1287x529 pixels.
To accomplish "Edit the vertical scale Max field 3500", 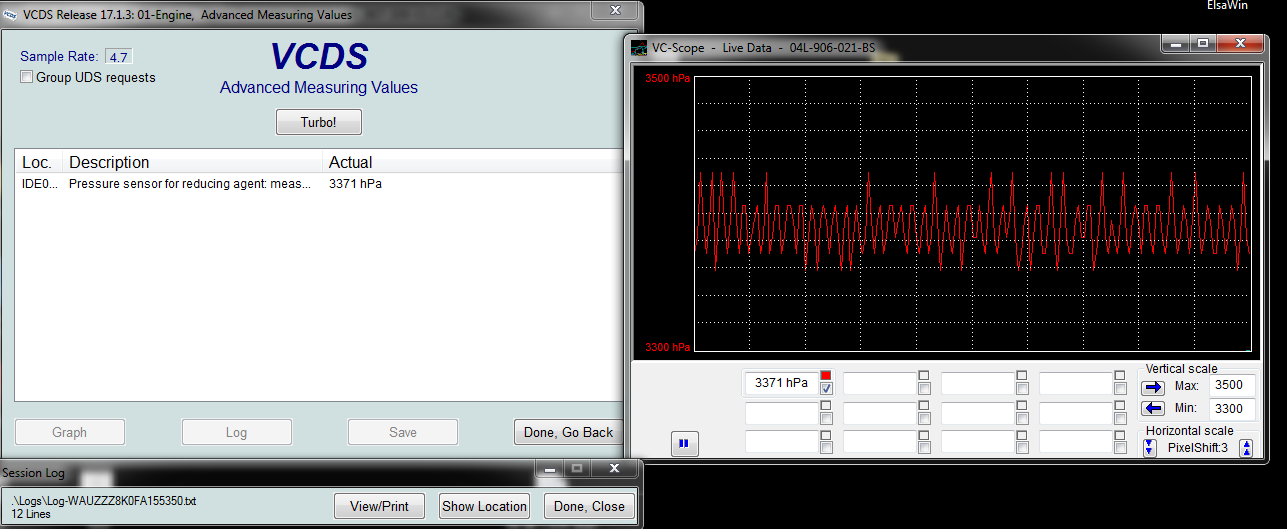I will pyautogui.click(x=1232, y=386).
